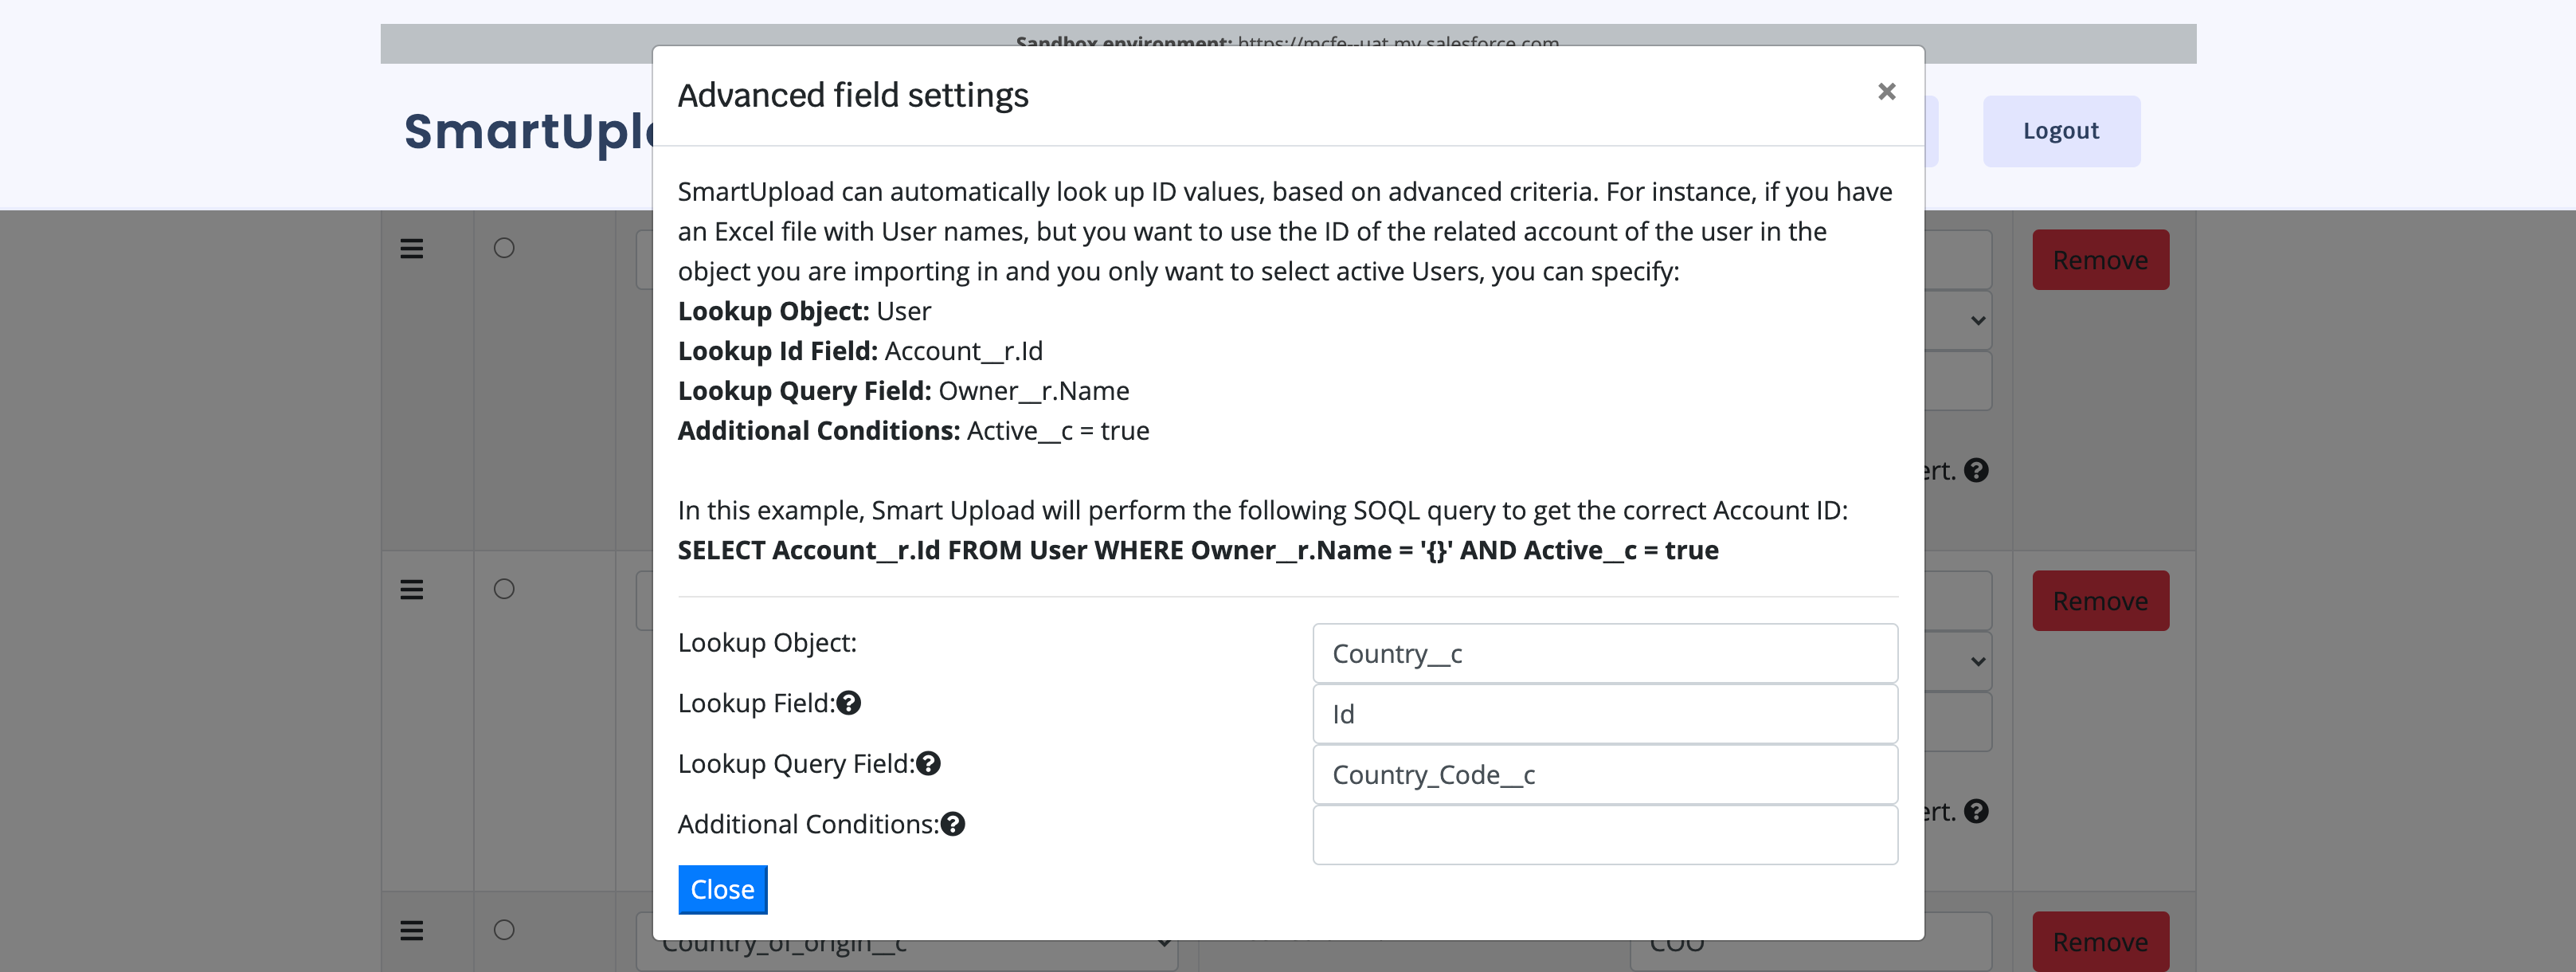Click the Lookup Object input containing Country__c

(1604, 654)
